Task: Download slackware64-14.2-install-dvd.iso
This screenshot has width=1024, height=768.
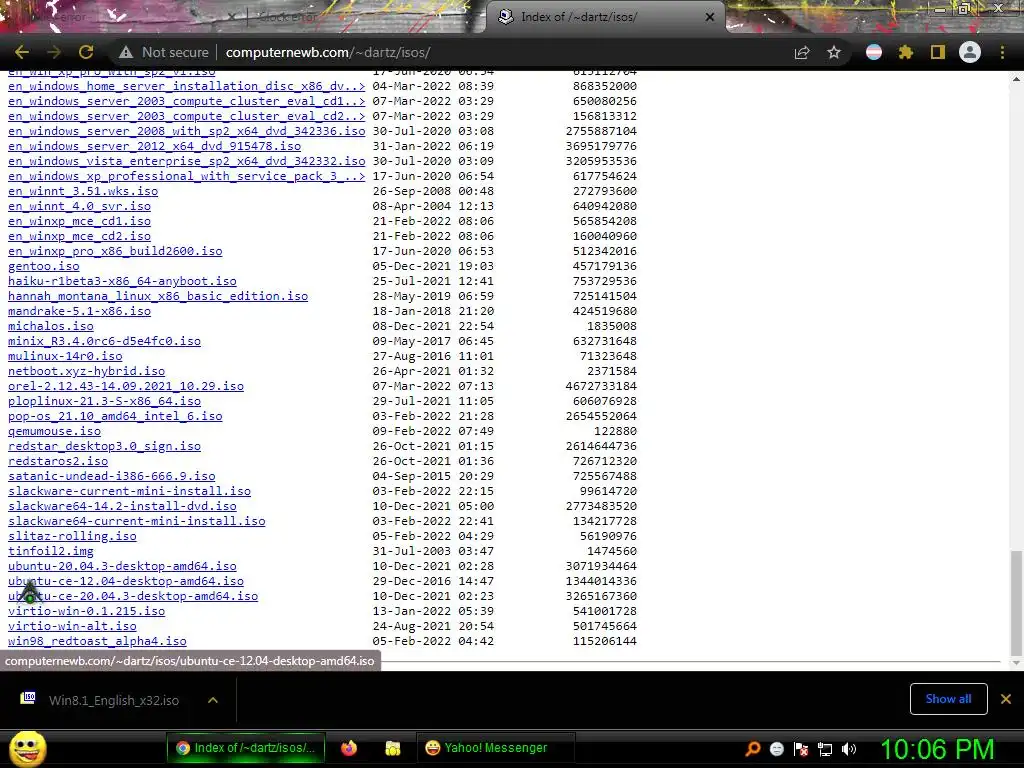Action: (x=122, y=507)
